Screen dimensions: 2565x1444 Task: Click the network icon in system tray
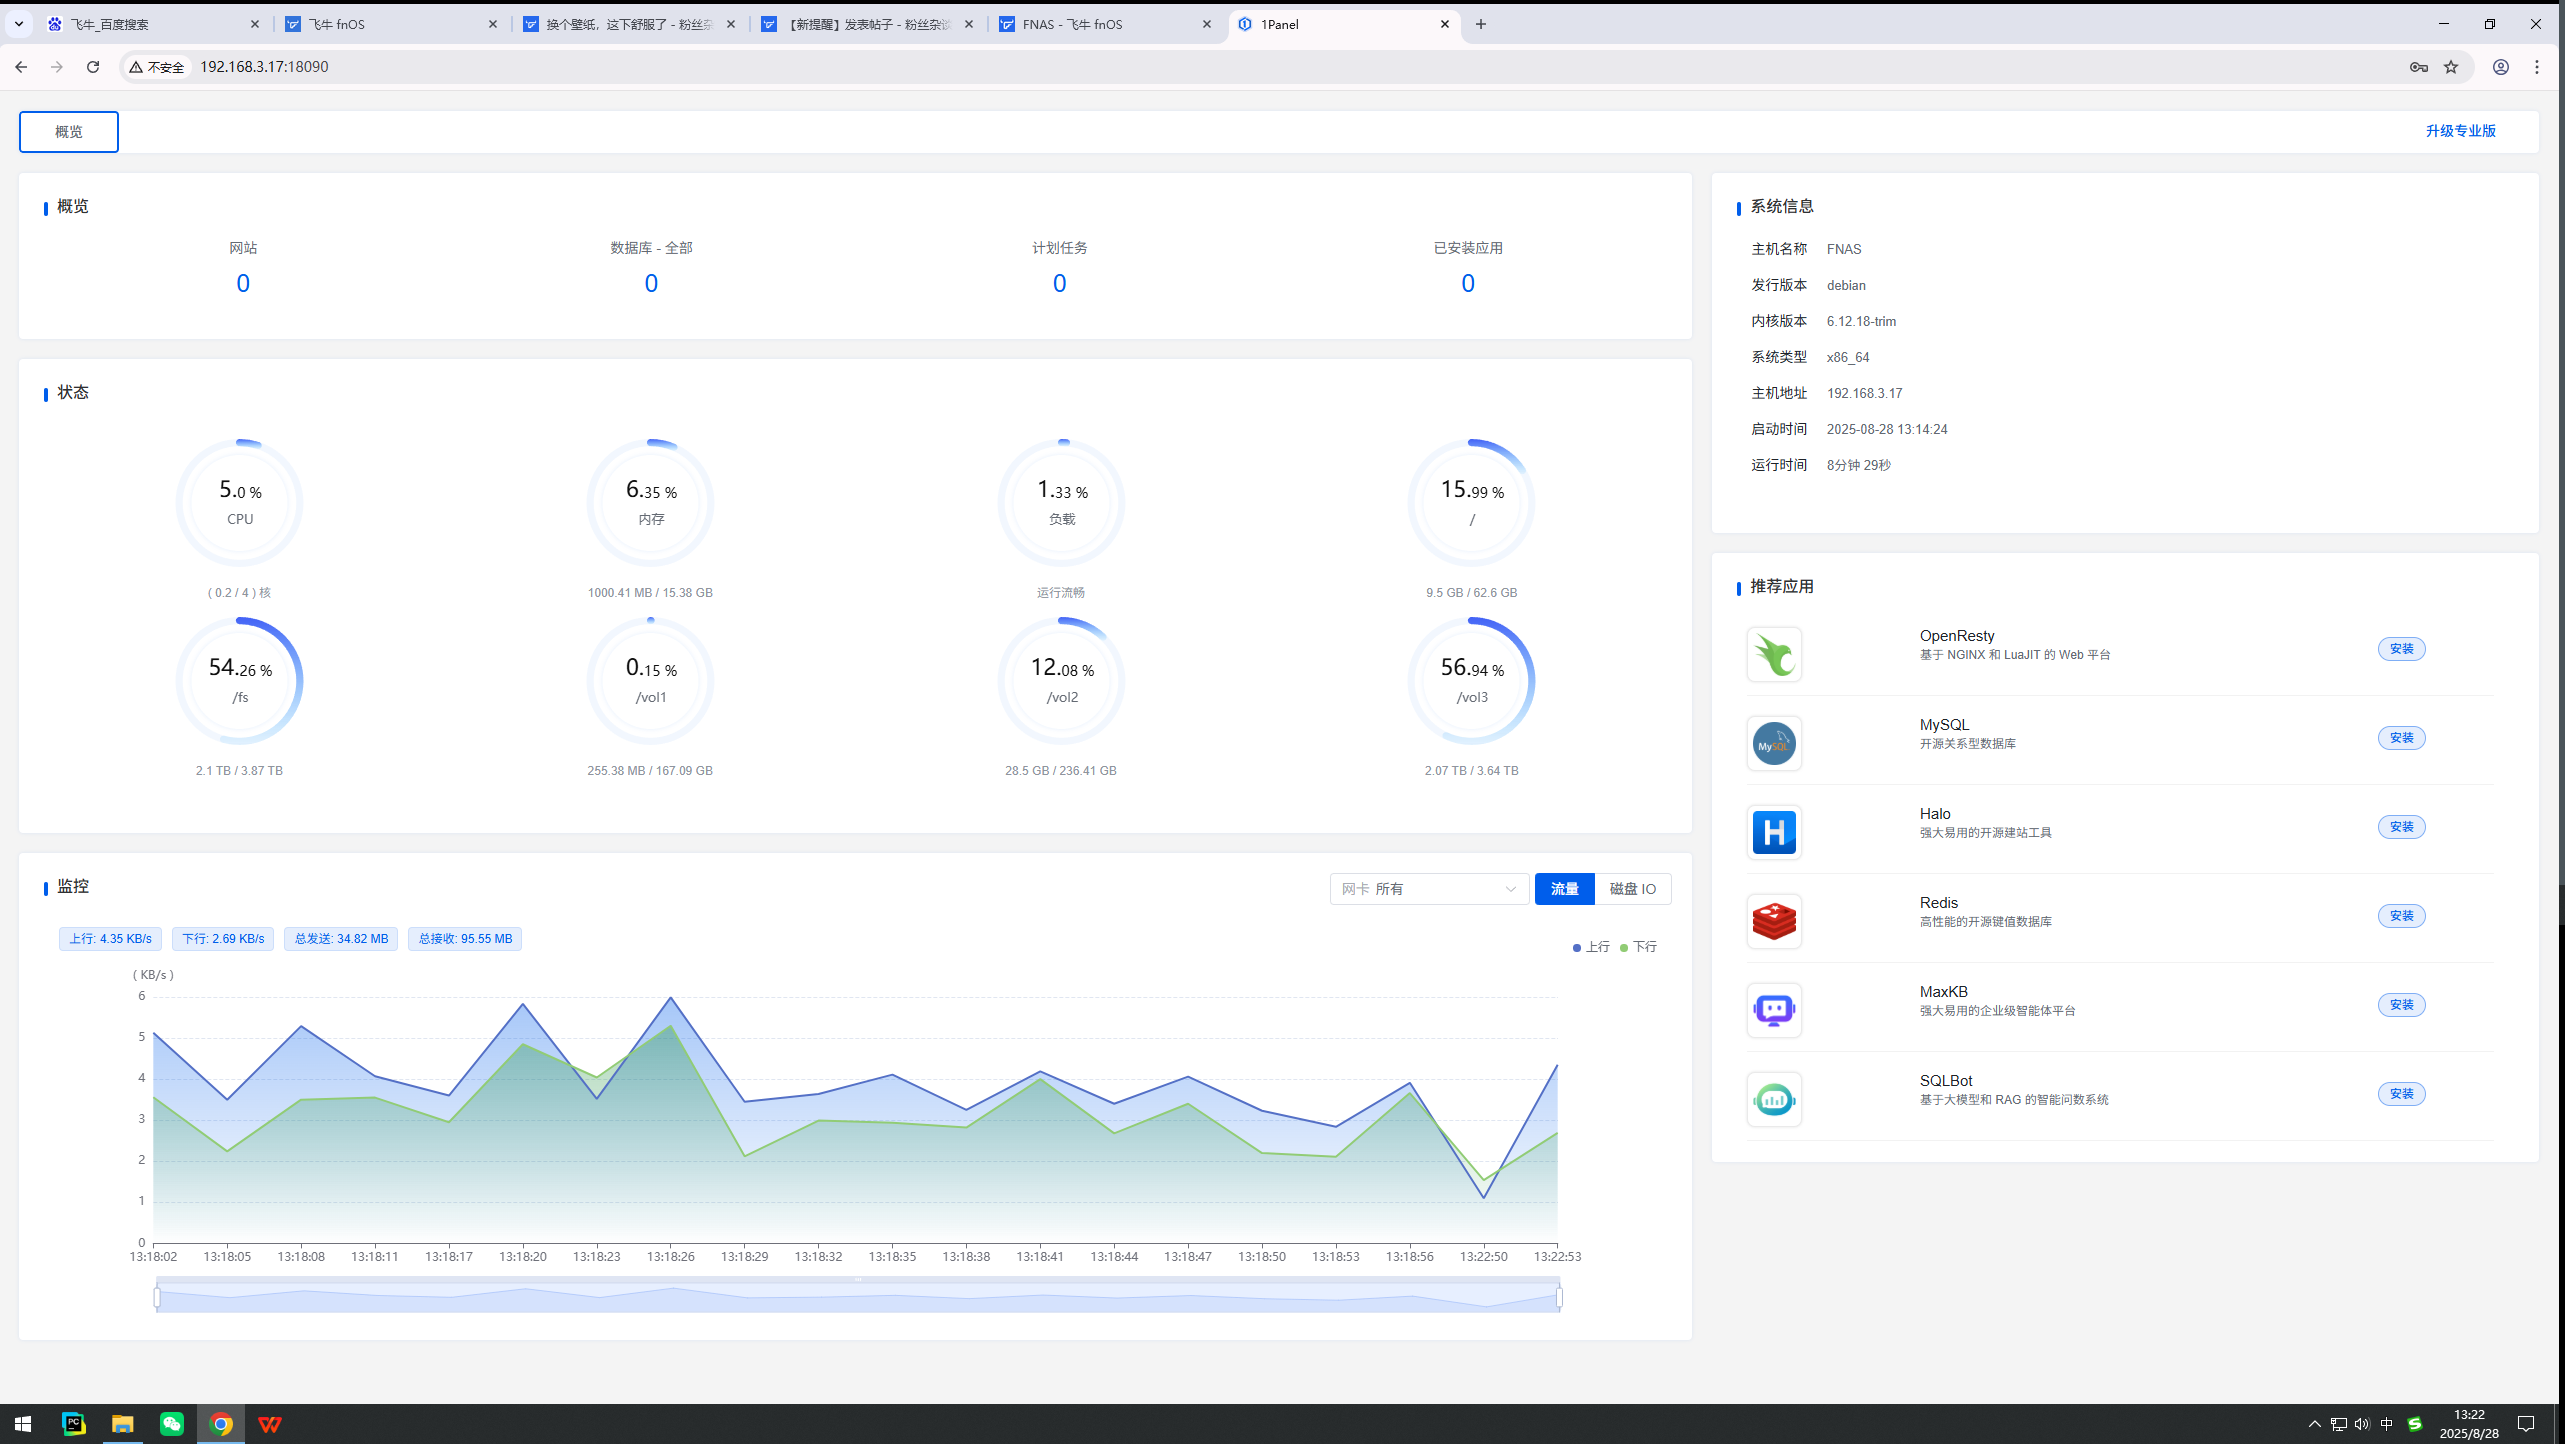pyautogui.click(x=2339, y=1424)
